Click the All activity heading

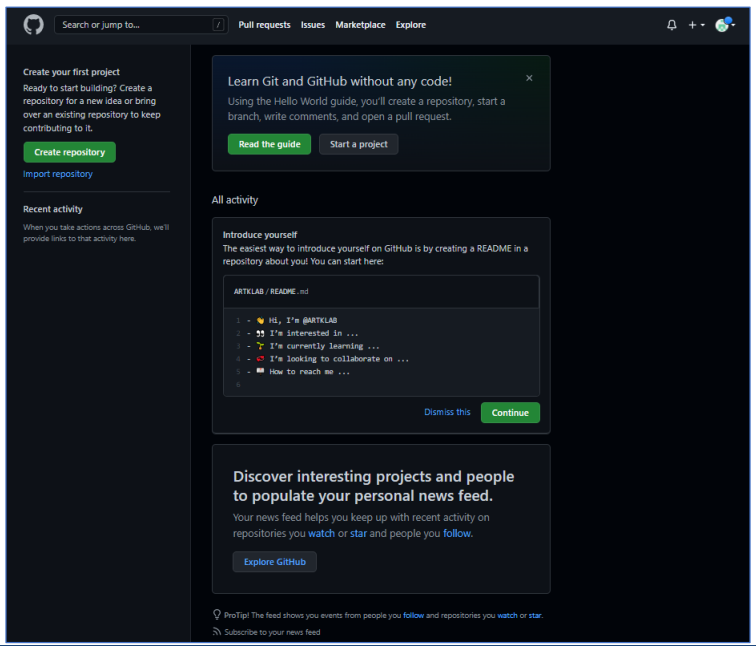tap(235, 200)
